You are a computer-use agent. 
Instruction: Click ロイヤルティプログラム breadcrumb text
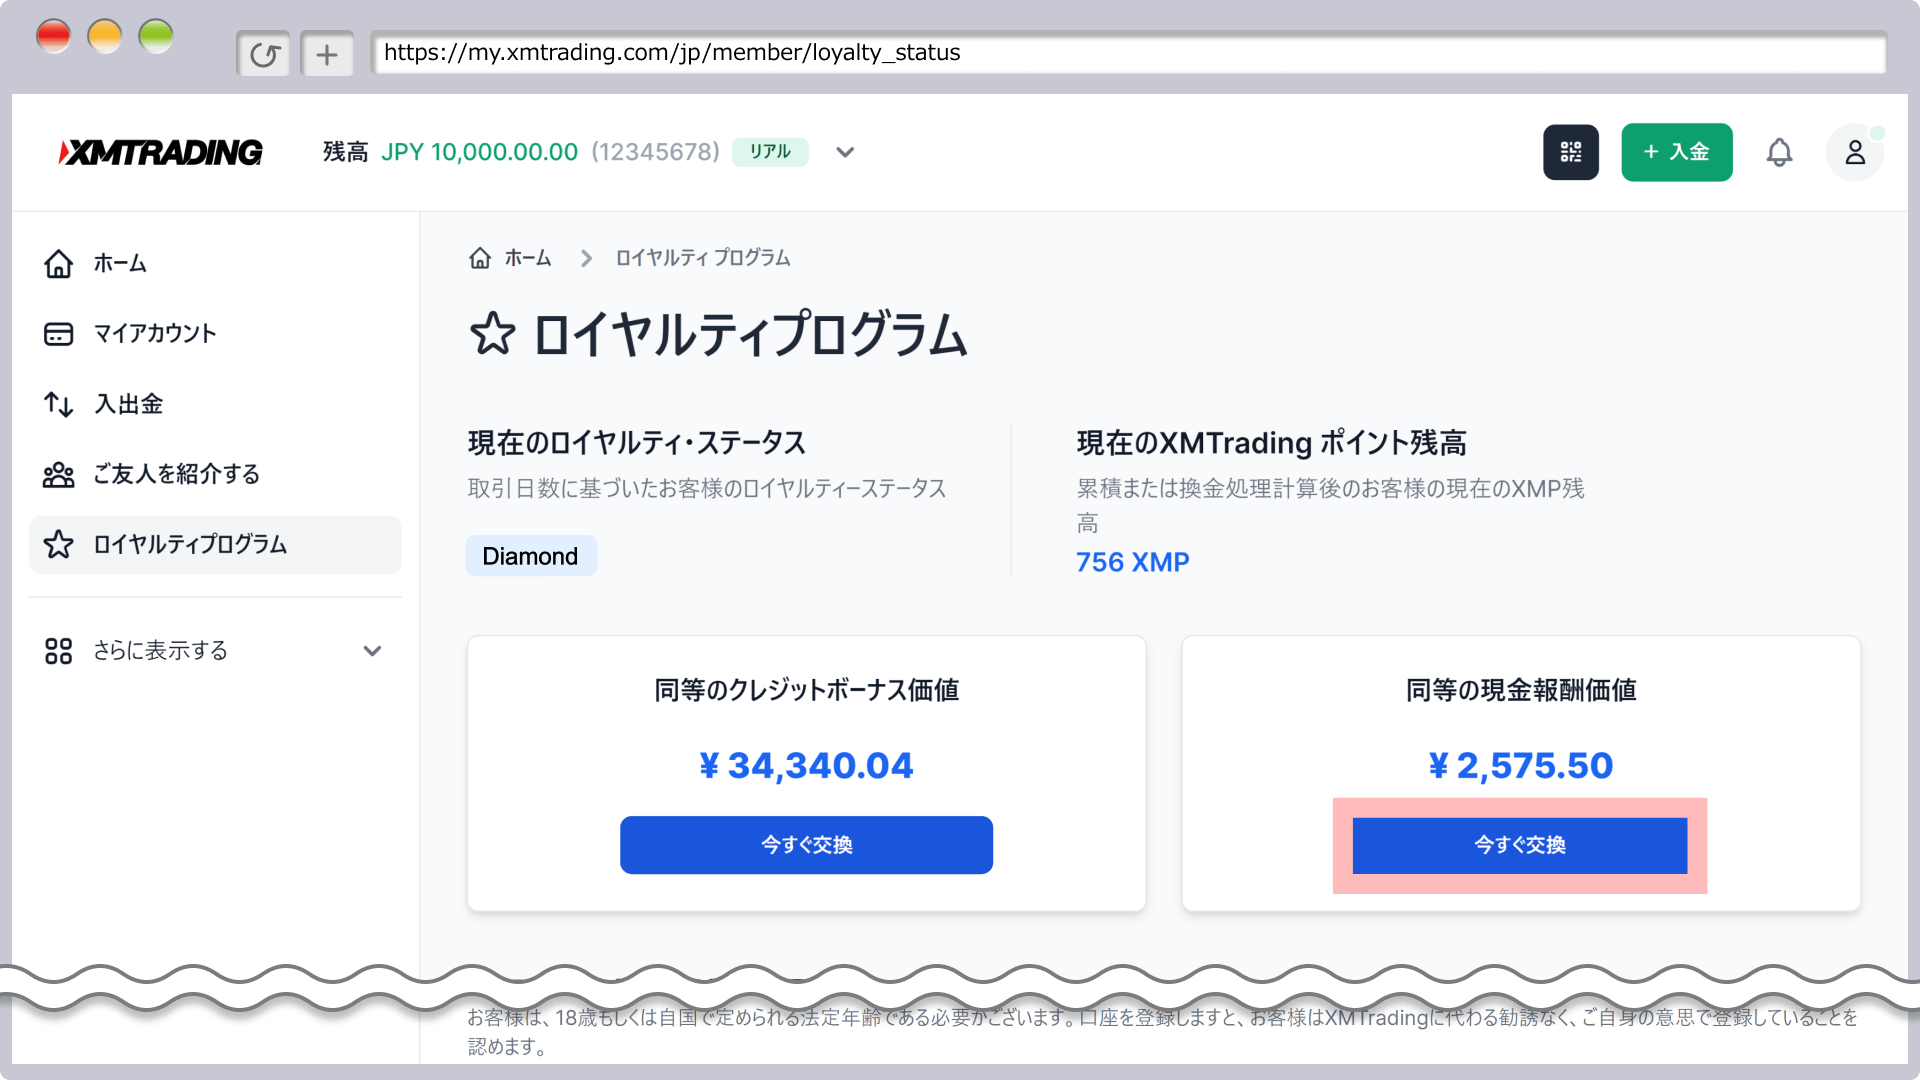tap(702, 258)
